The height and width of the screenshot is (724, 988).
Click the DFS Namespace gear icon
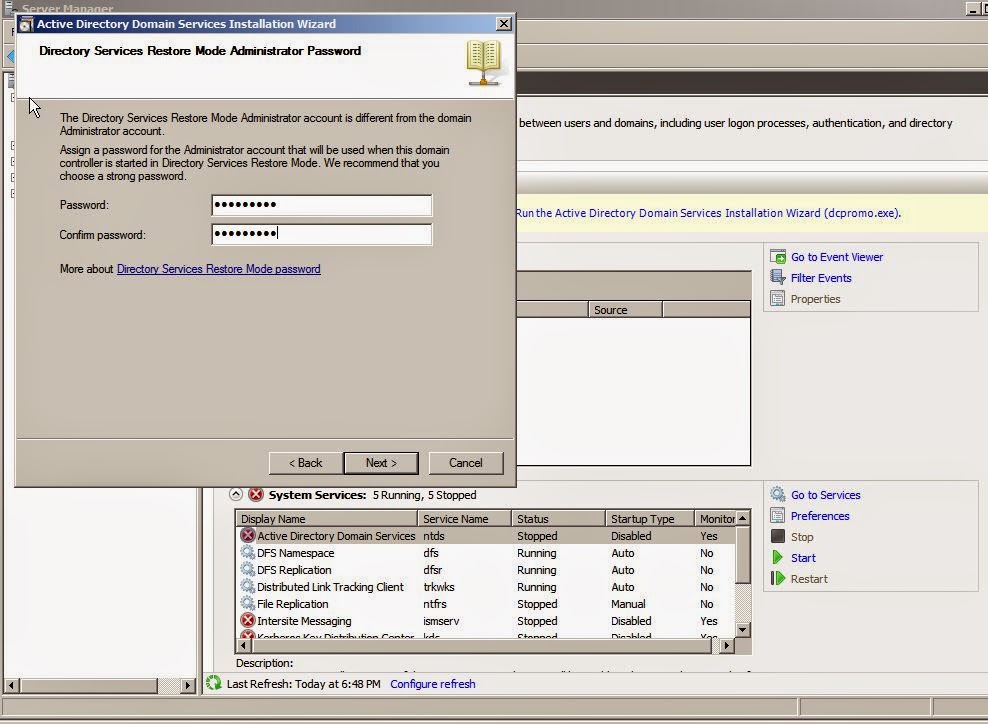[x=248, y=552]
